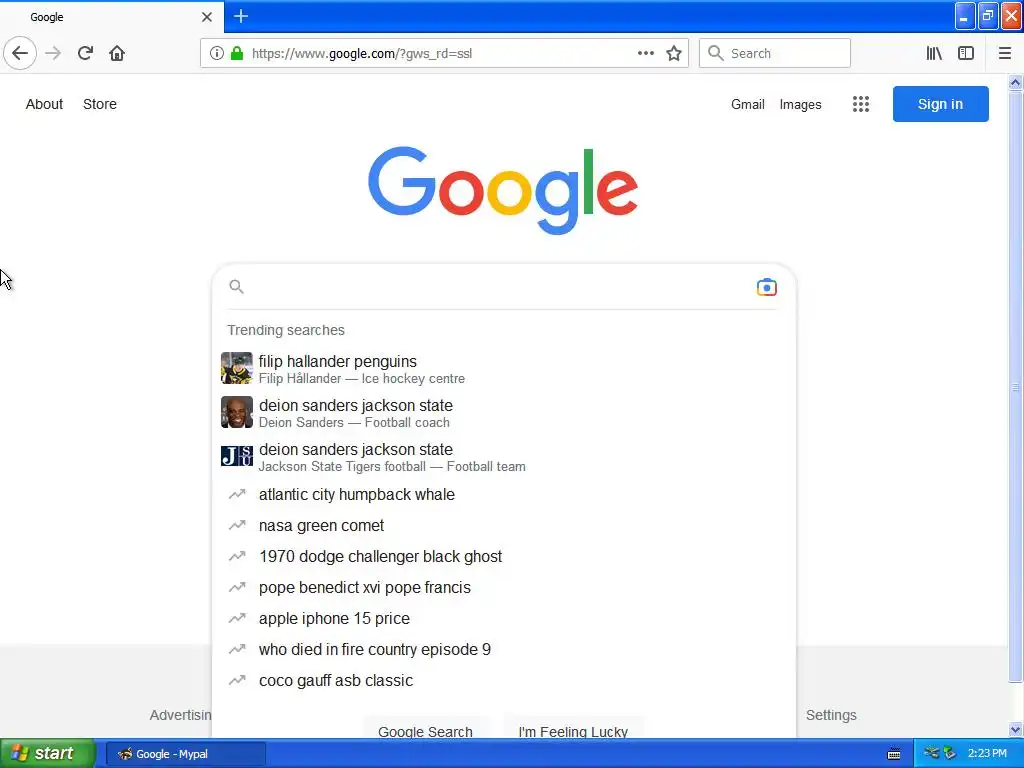The image size is (1024, 768).
Task: Click the right-hand notification area icon
Action: click(x=950, y=753)
